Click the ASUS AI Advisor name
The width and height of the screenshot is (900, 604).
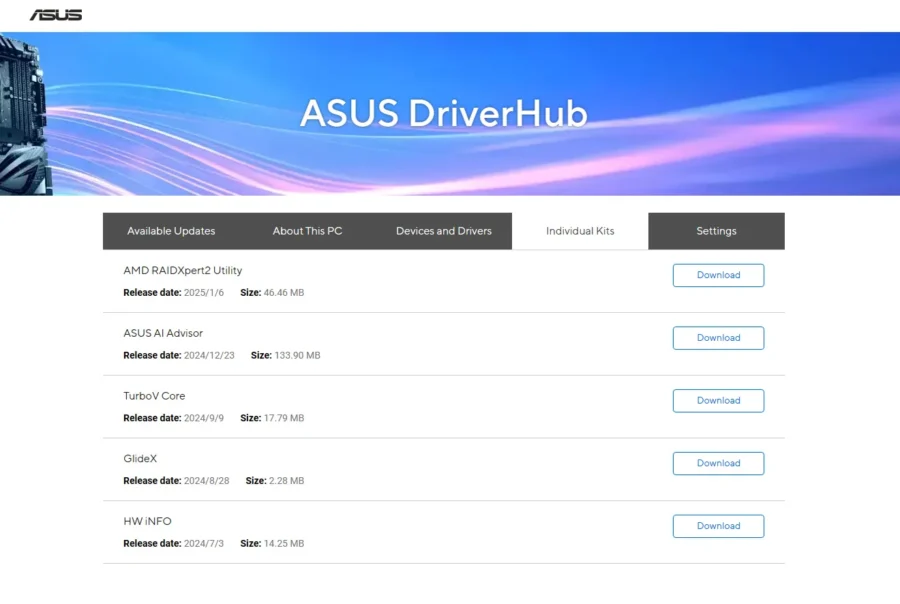click(x=163, y=333)
